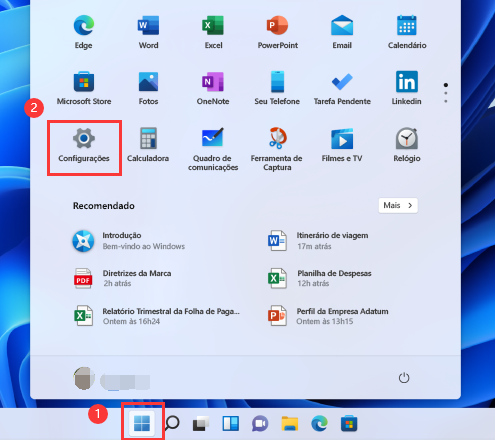
Task: Open Widgets from the taskbar
Action: pos(230,424)
